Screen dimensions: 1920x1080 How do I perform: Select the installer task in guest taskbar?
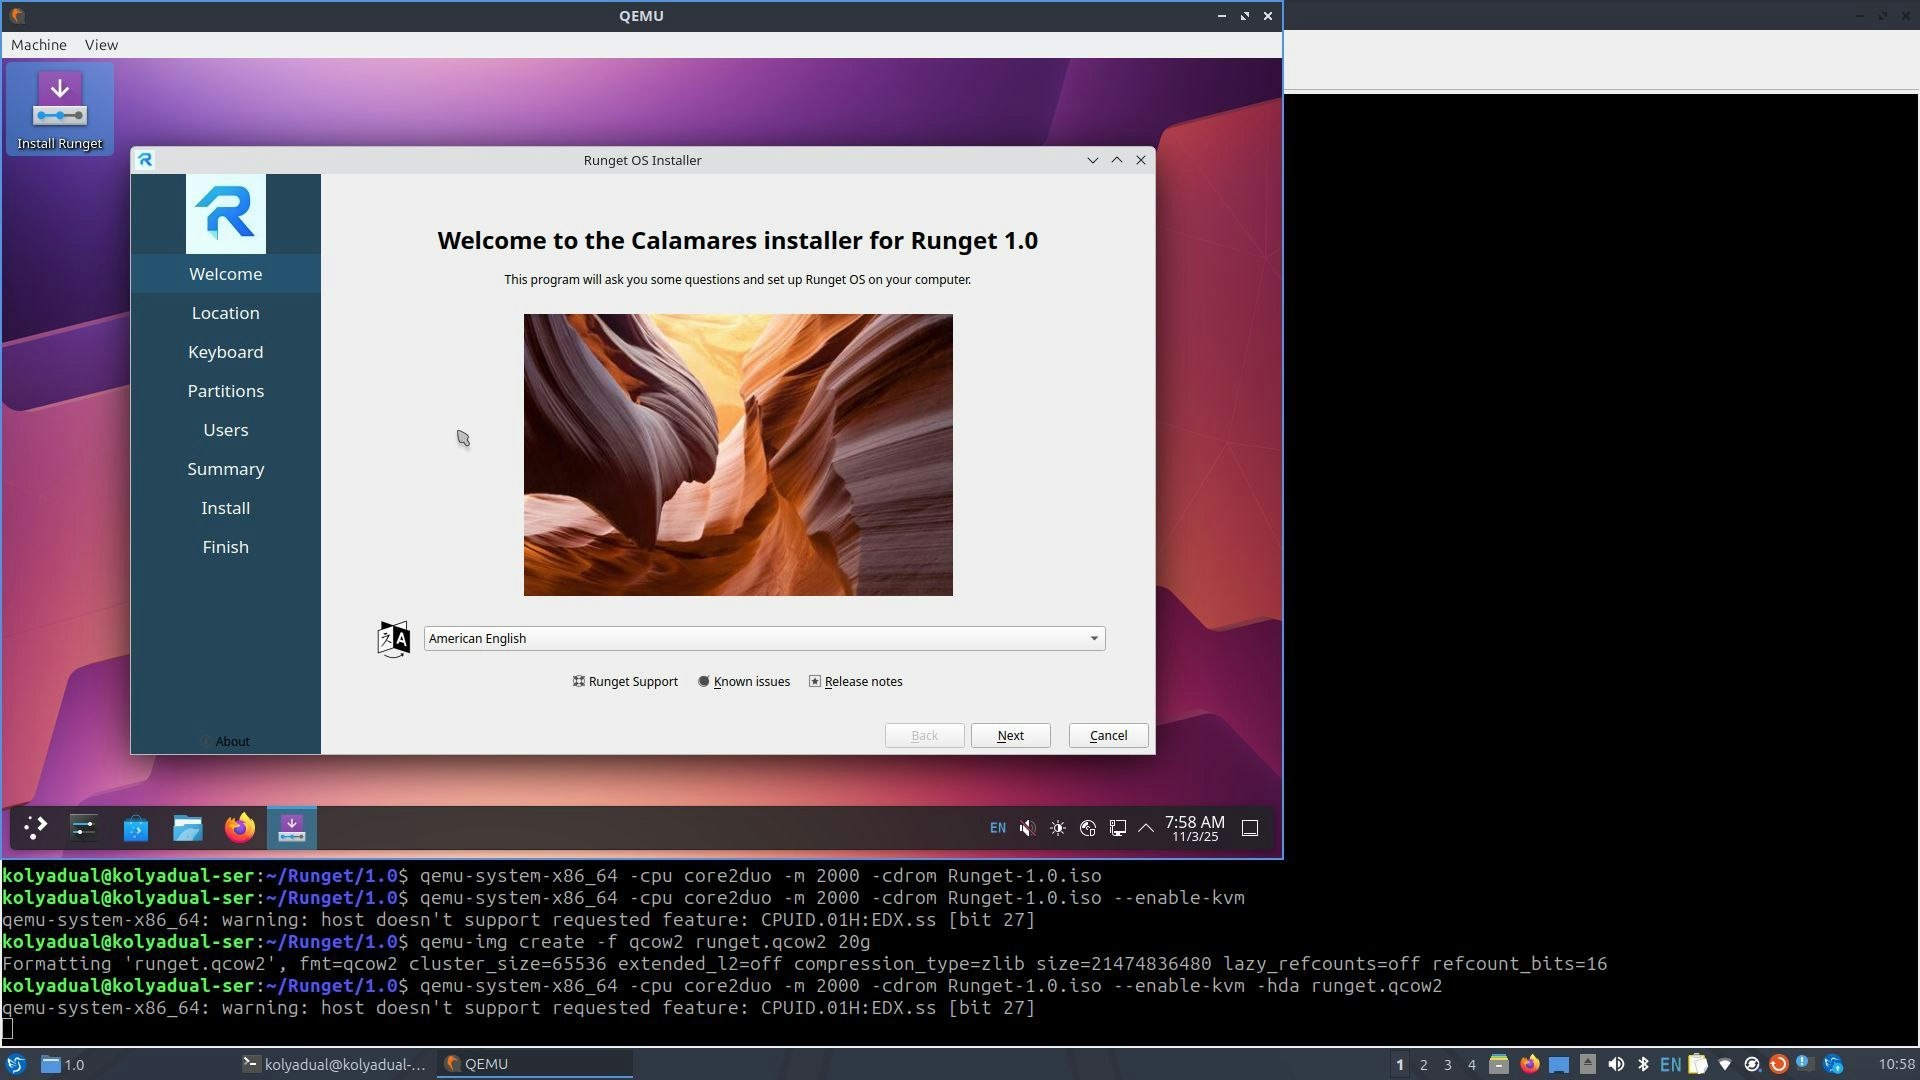tap(292, 828)
